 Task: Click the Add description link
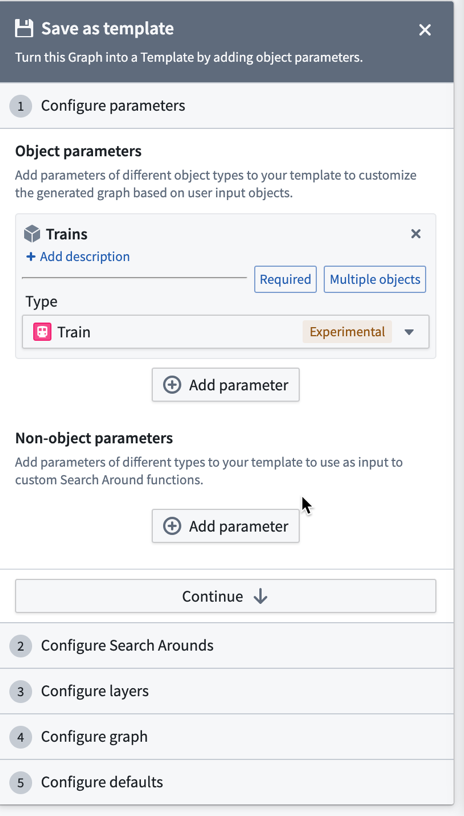(x=85, y=257)
